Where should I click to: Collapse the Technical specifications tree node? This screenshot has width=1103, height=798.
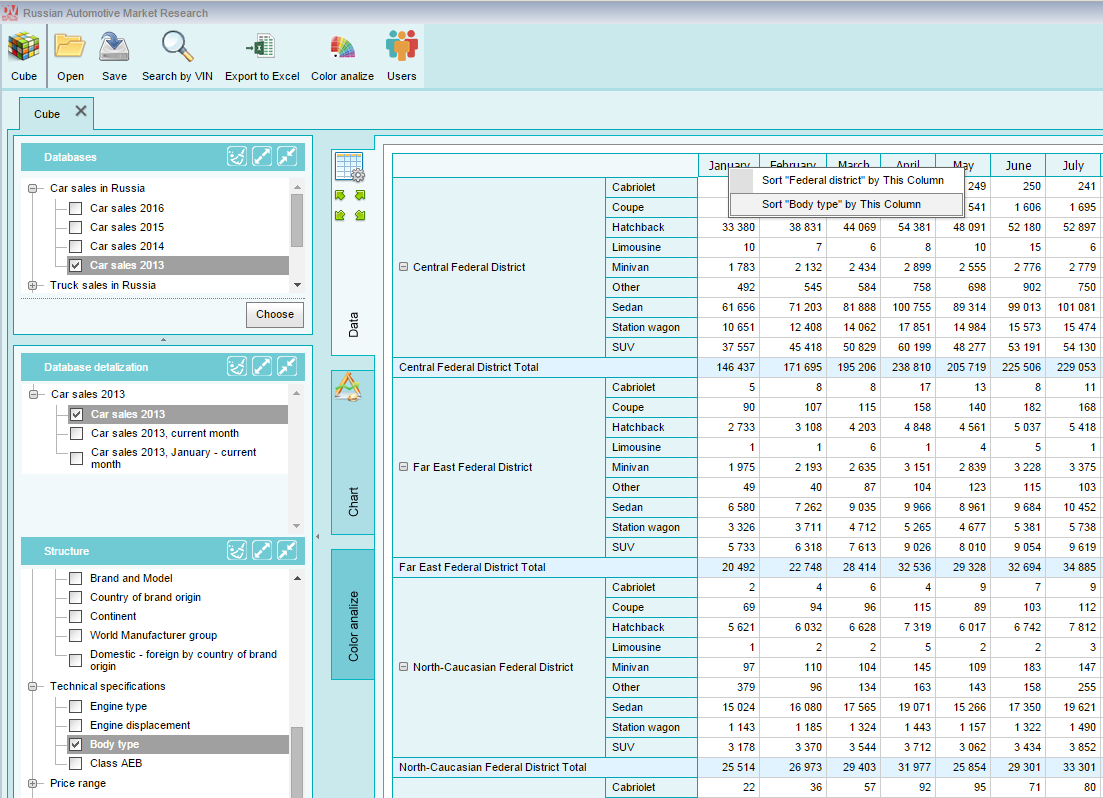32,686
